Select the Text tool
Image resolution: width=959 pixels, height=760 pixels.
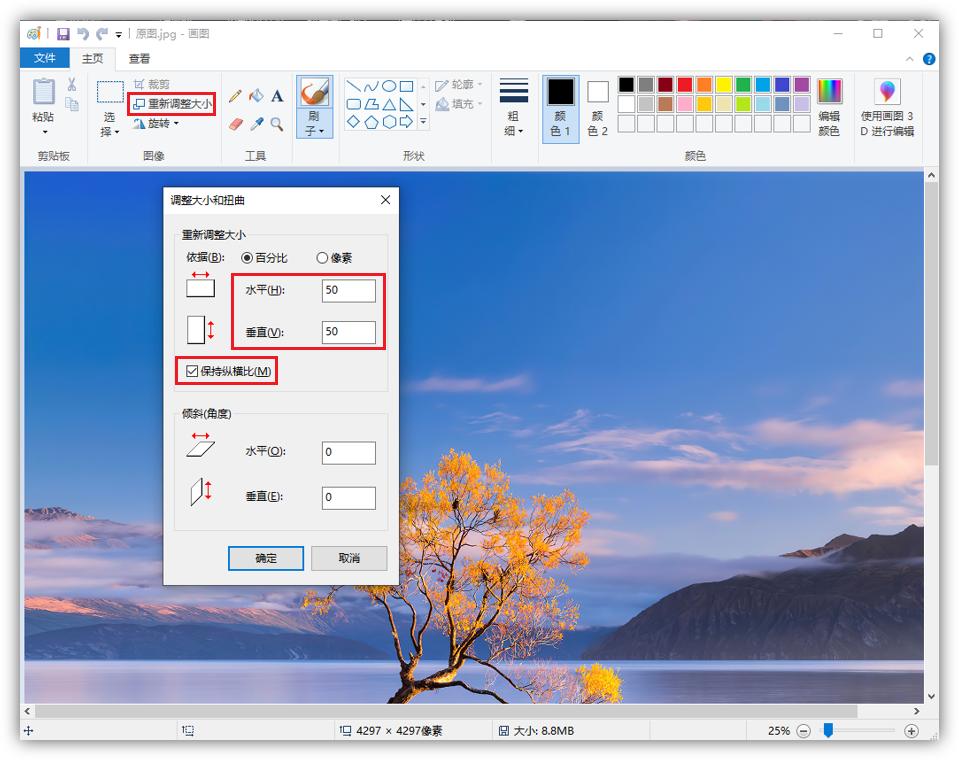(277, 96)
